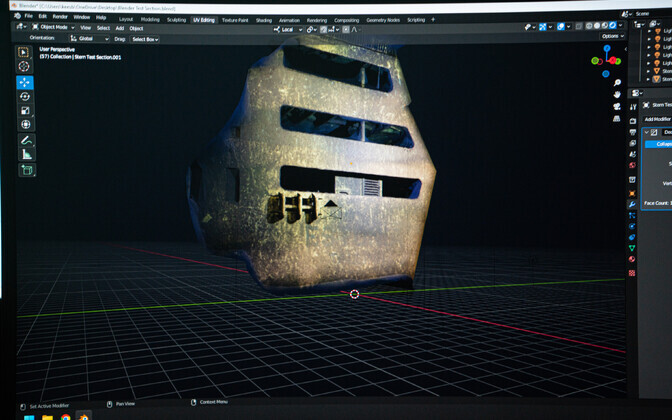
Task: Select the Add Cube tool
Action: pos(27,170)
